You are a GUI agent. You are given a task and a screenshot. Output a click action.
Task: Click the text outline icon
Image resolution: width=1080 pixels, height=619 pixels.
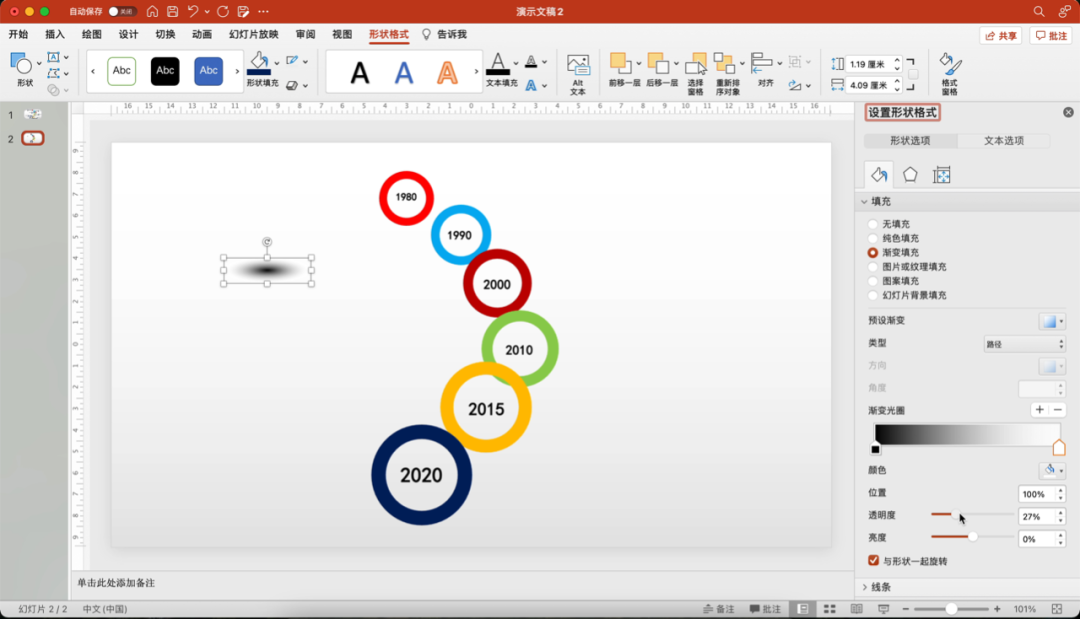pos(531,61)
